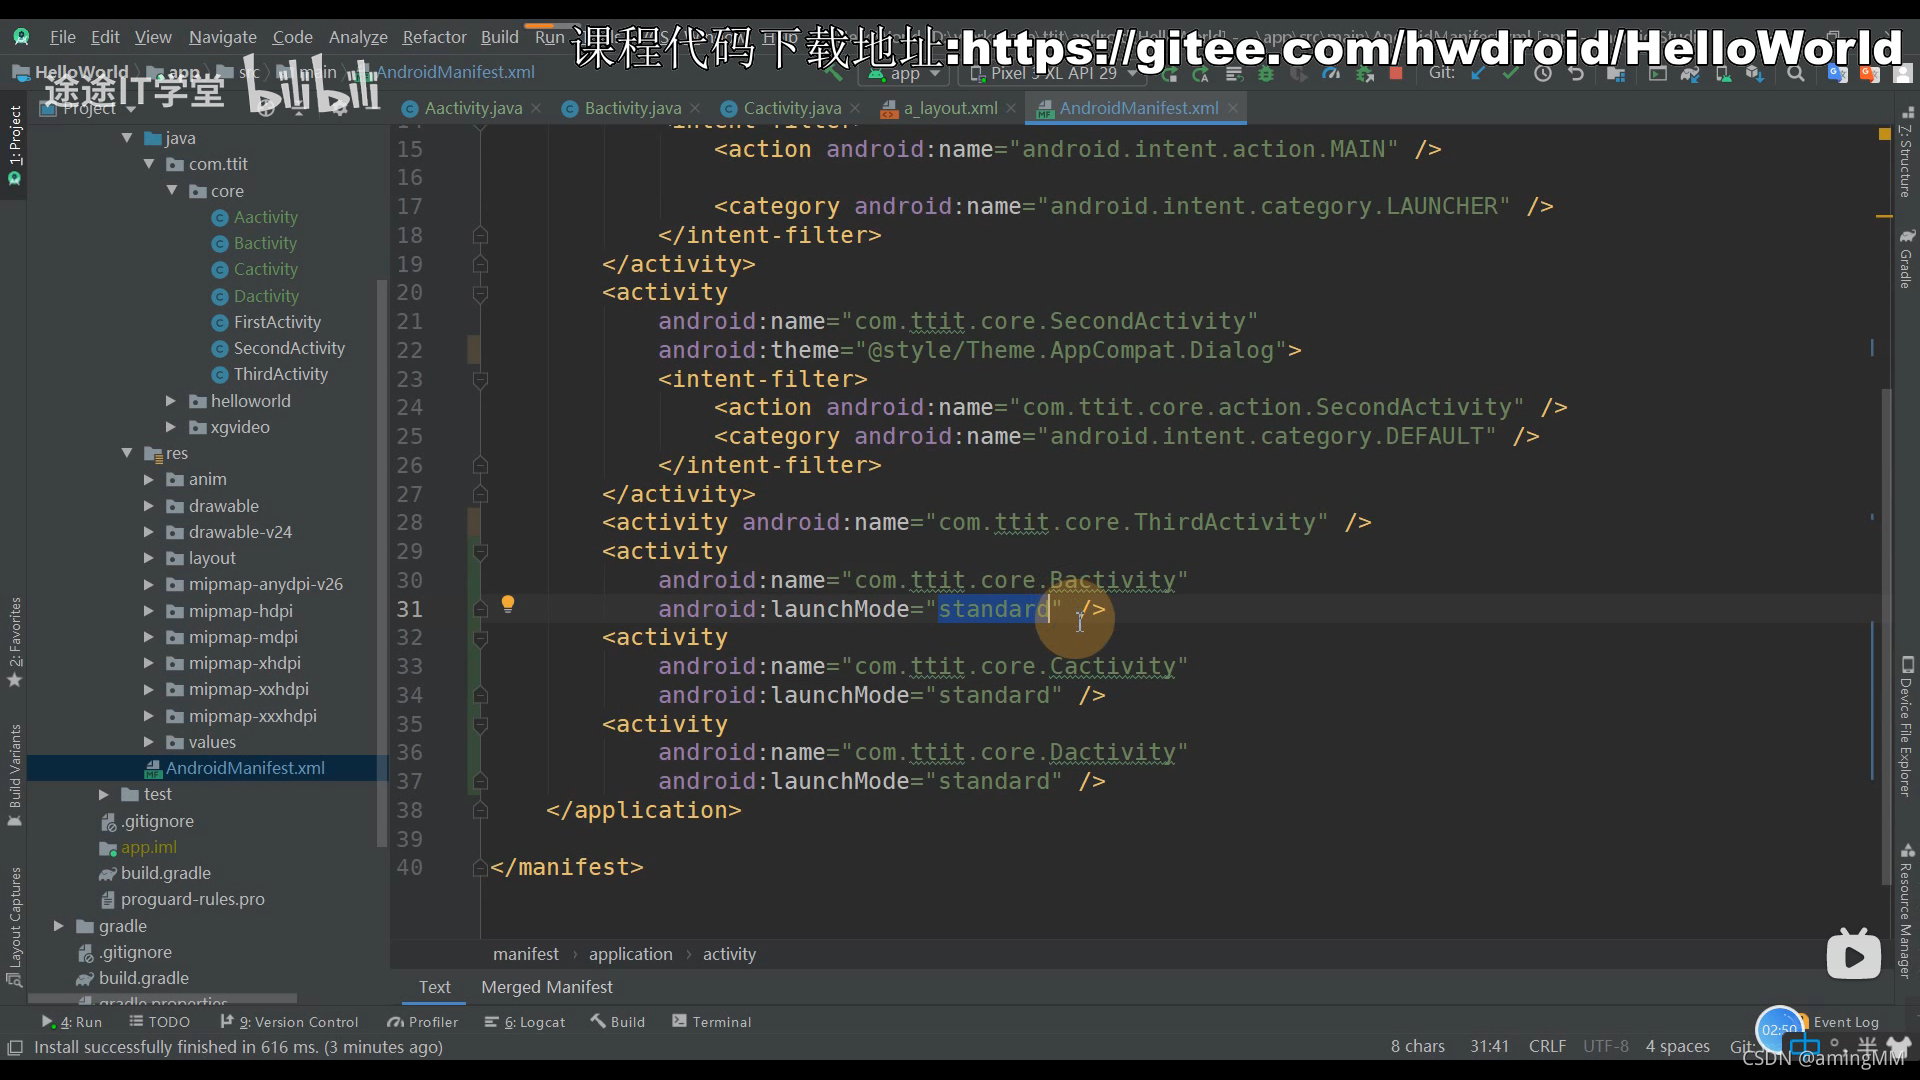Collapse the core package node
1920x1080 pixels.
point(171,190)
